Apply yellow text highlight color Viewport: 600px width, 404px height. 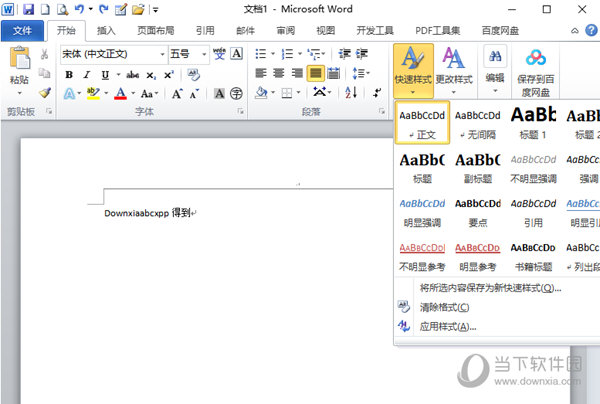(93, 93)
